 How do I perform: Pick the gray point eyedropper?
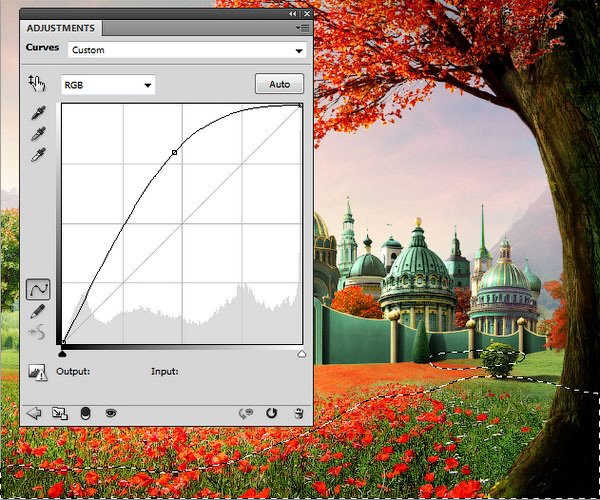click(37, 134)
